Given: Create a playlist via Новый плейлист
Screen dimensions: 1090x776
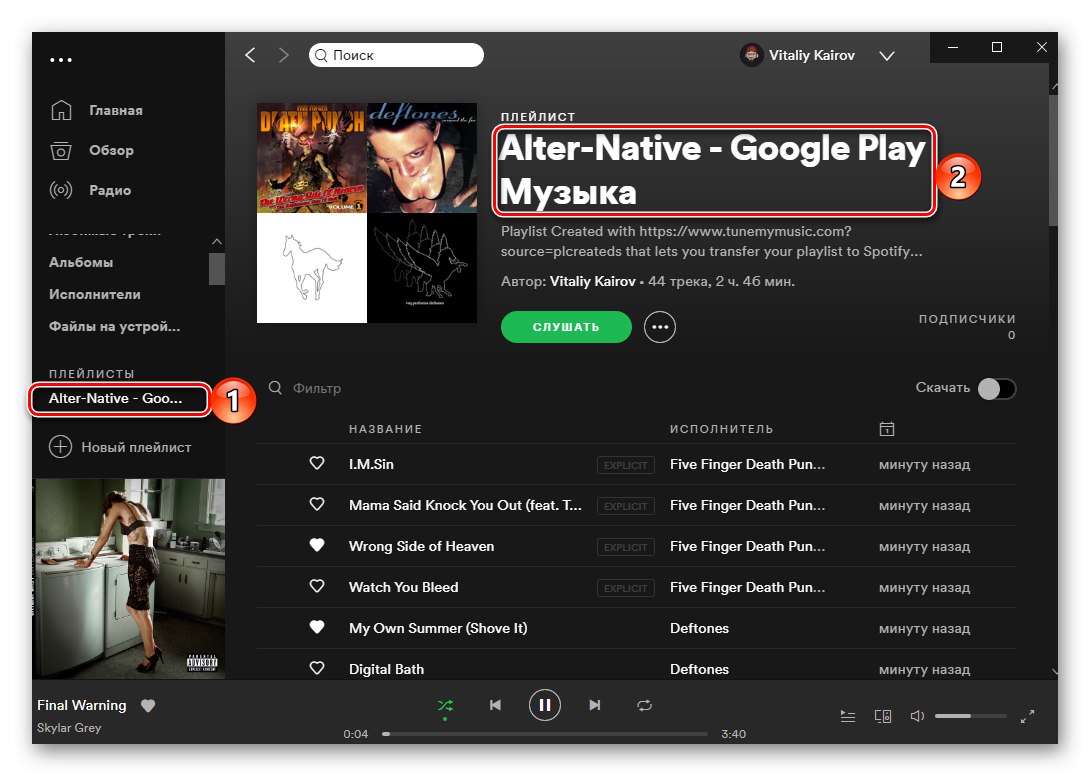Looking at the screenshot, I should pos(136,447).
